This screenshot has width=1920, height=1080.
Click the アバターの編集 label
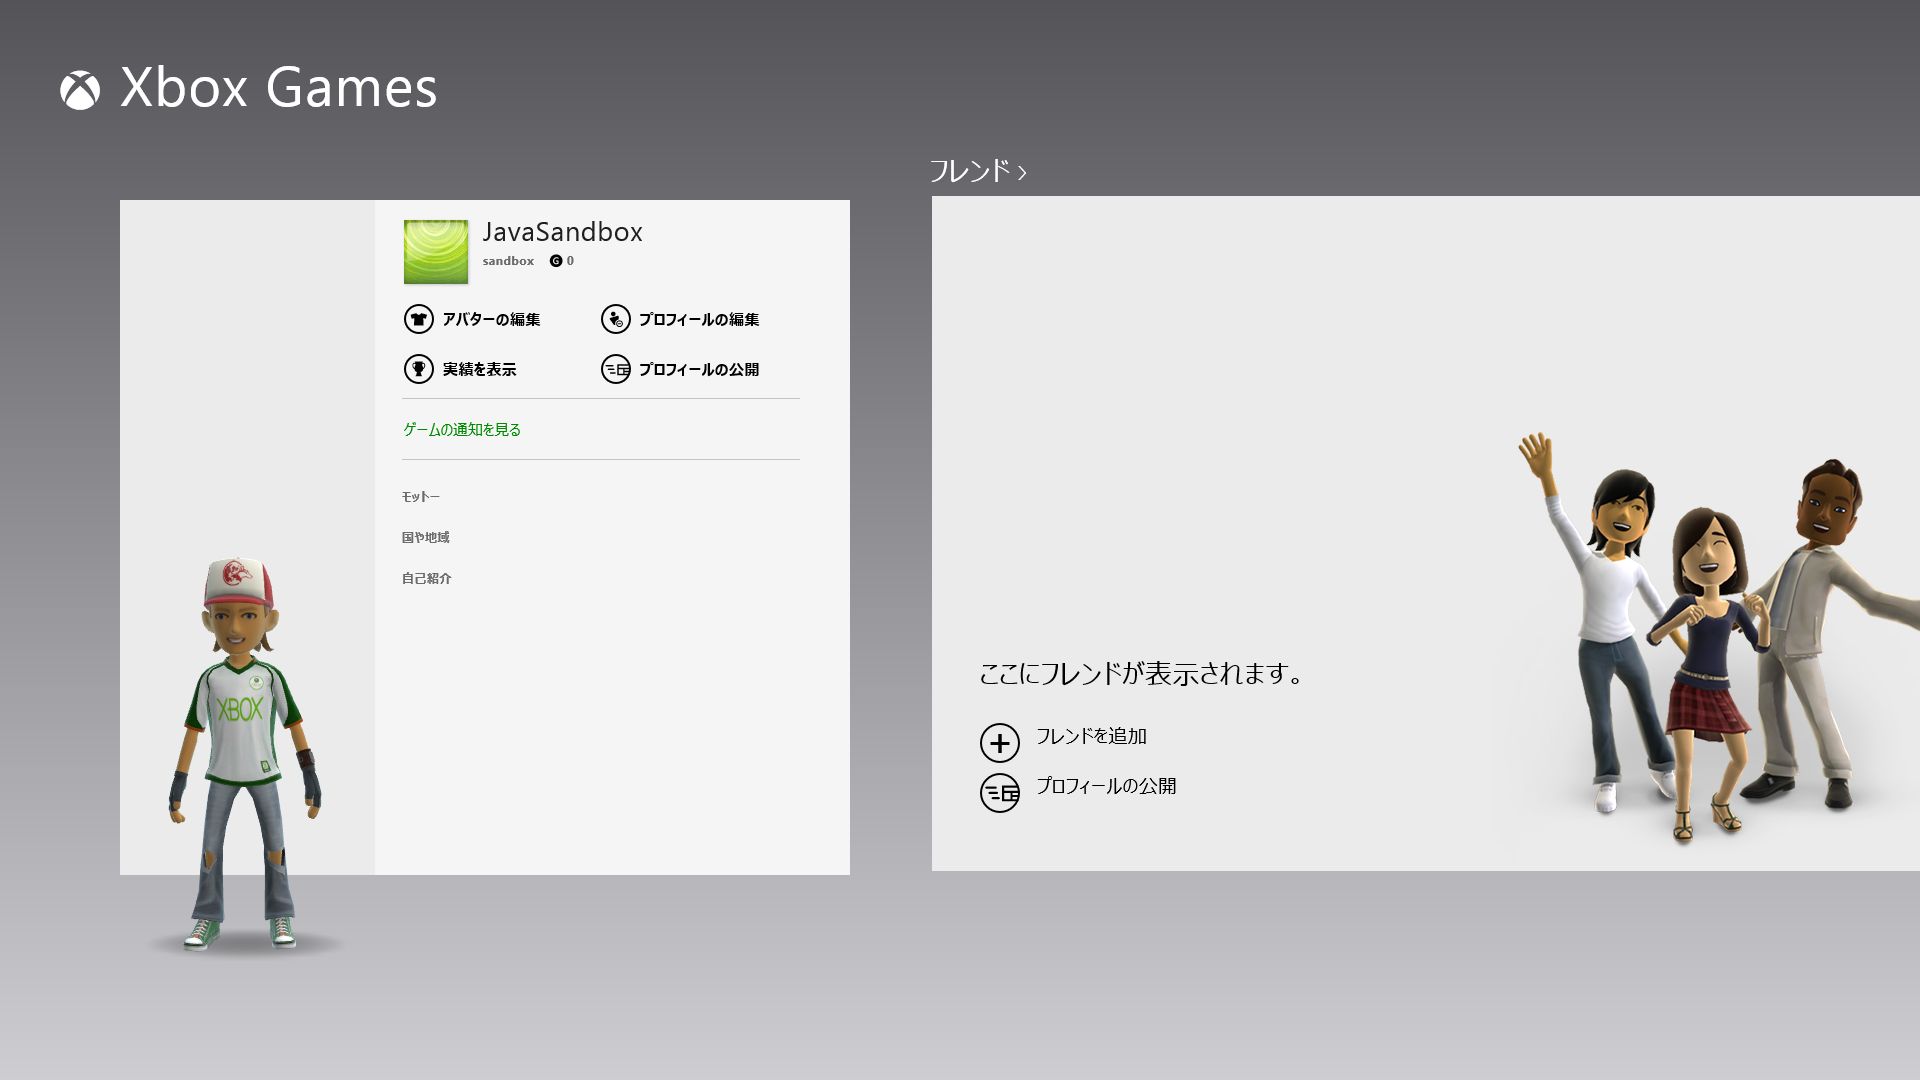(x=491, y=319)
